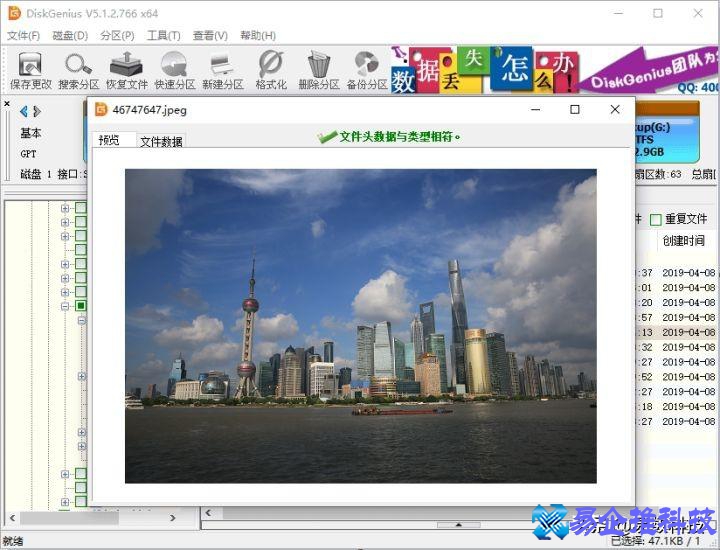Click the 删除分区 delete partition trash icon
This screenshot has height=550, width=720.
click(x=319, y=70)
